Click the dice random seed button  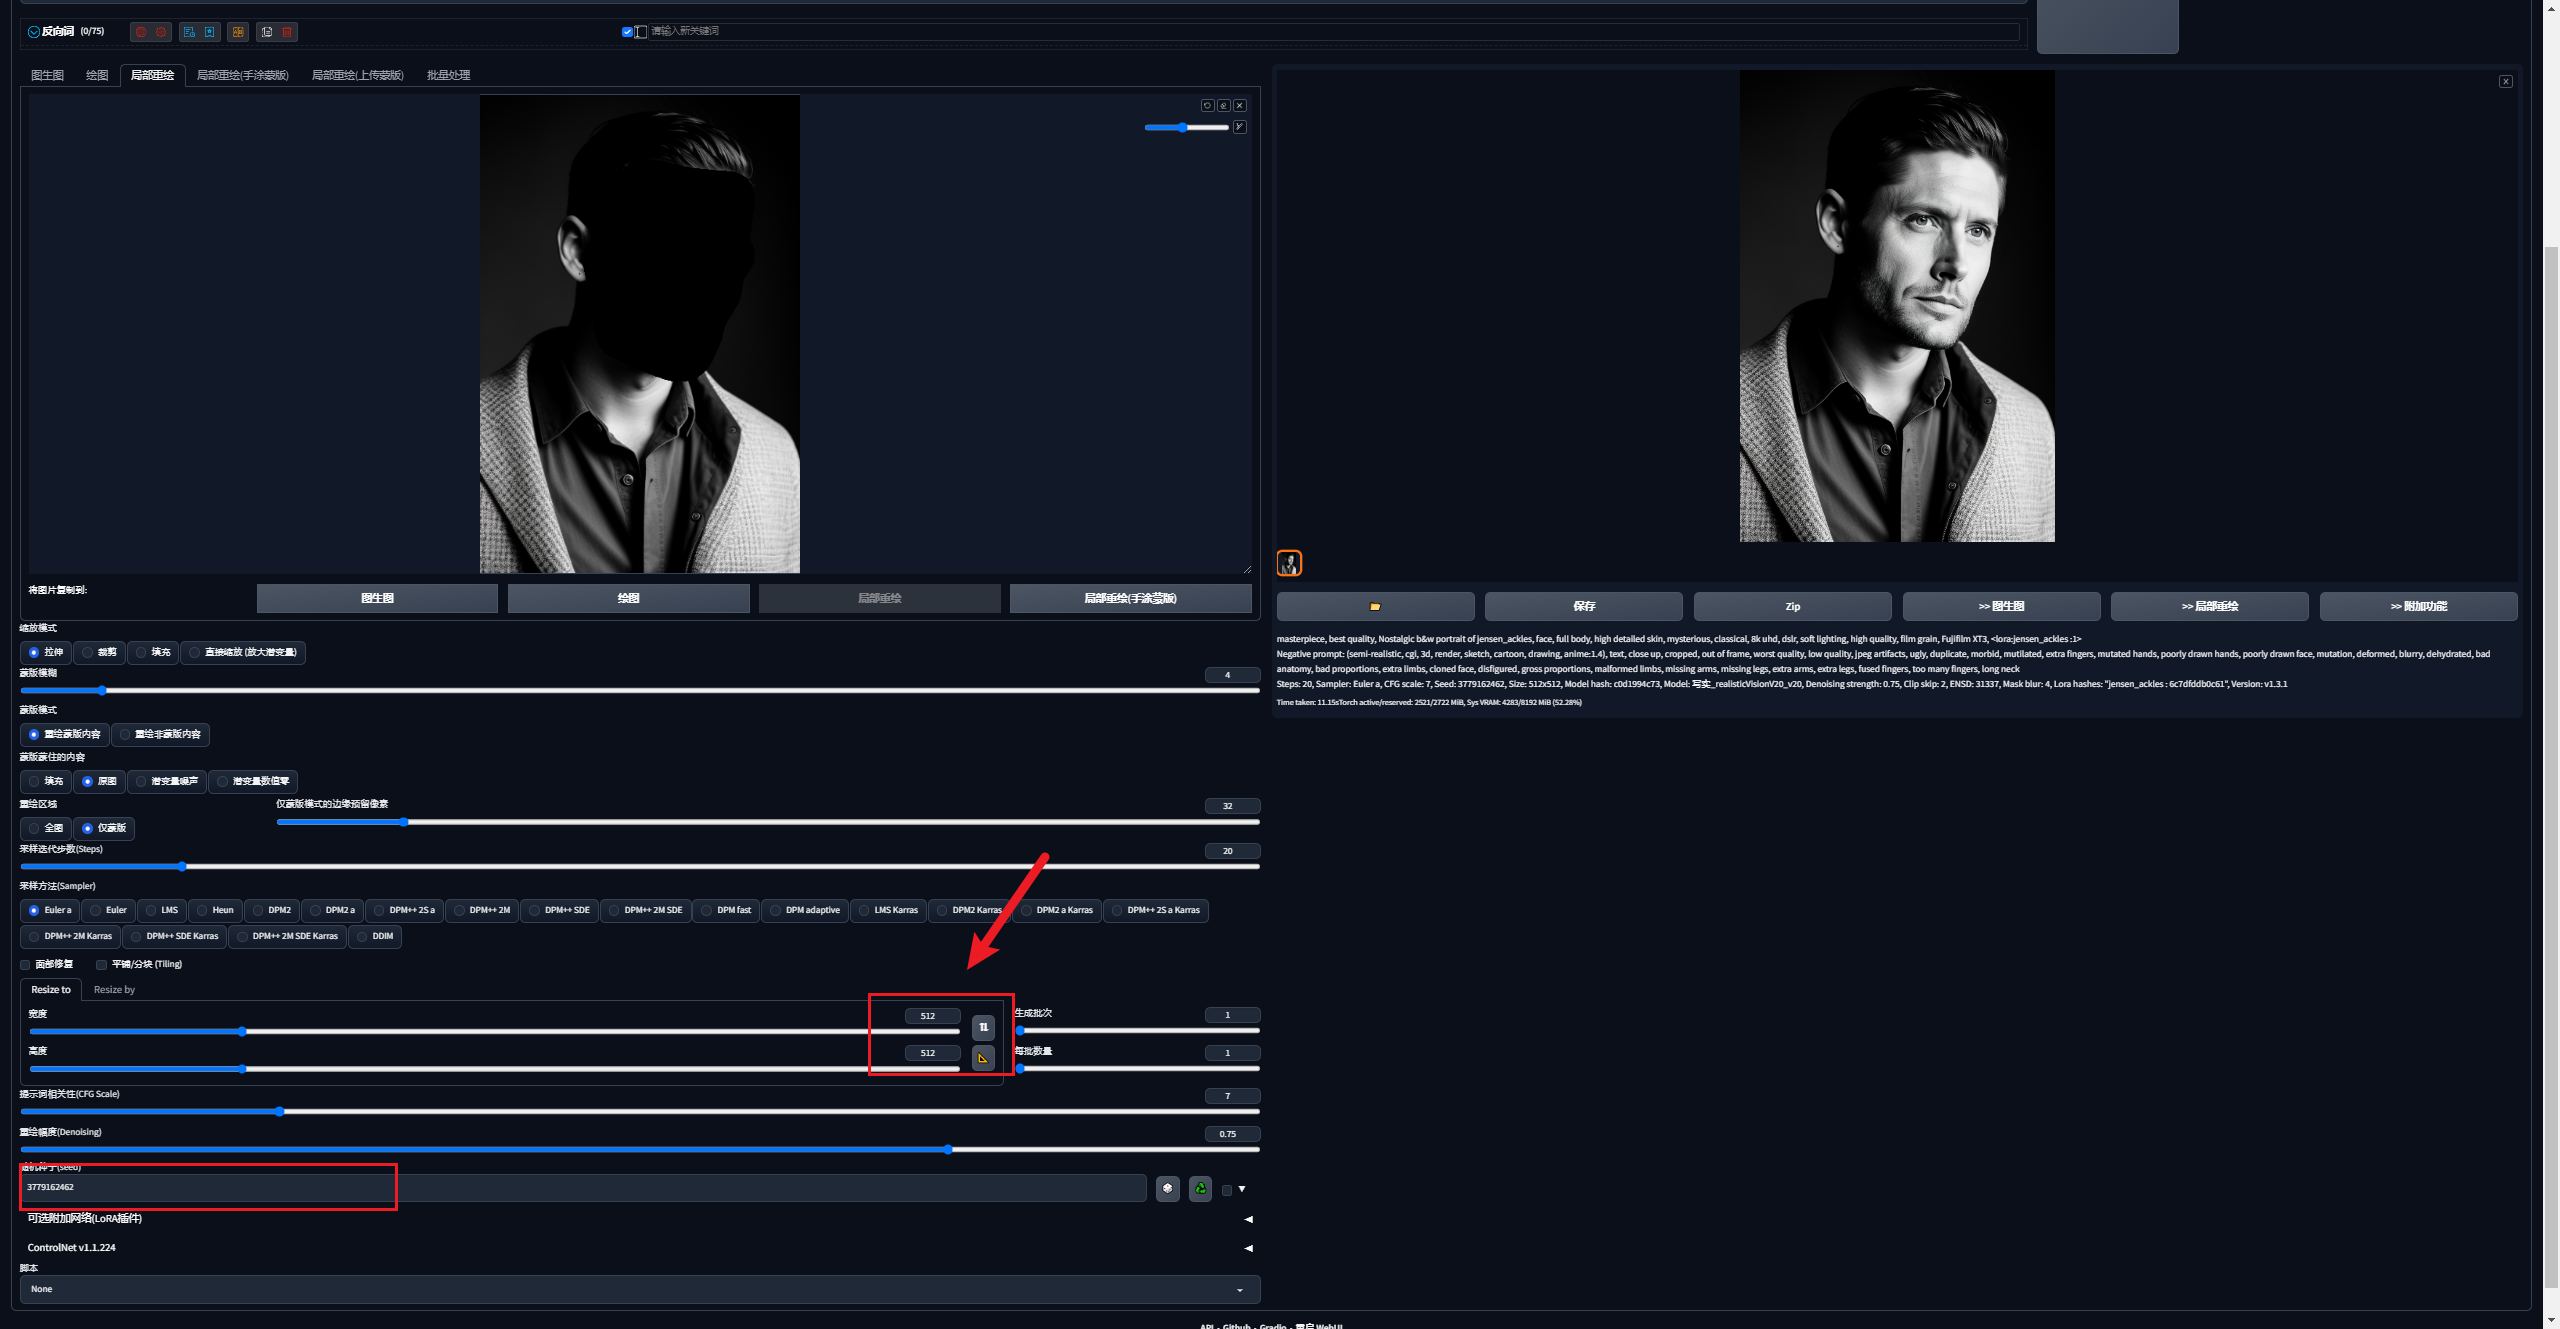pyautogui.click(x=1167, y=1188)
